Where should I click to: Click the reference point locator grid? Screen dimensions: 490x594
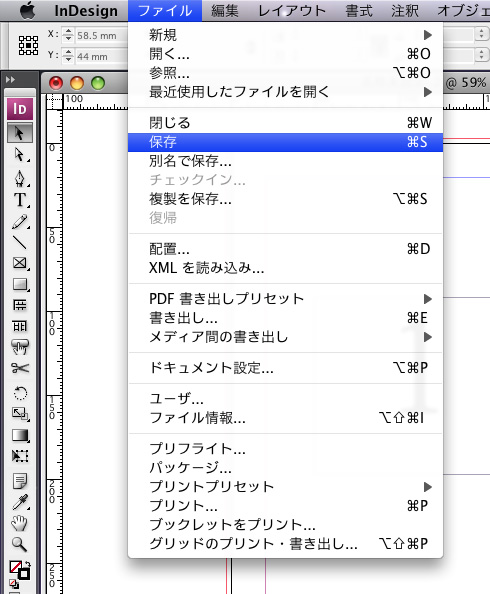point(28,45)
